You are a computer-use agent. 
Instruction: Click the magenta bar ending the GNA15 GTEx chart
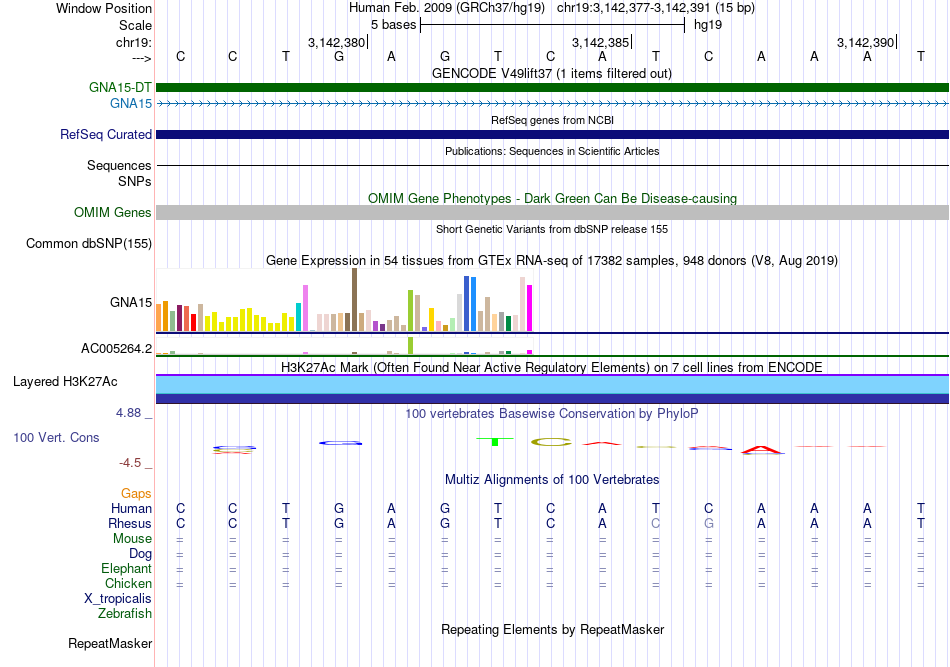coord(530,308)
